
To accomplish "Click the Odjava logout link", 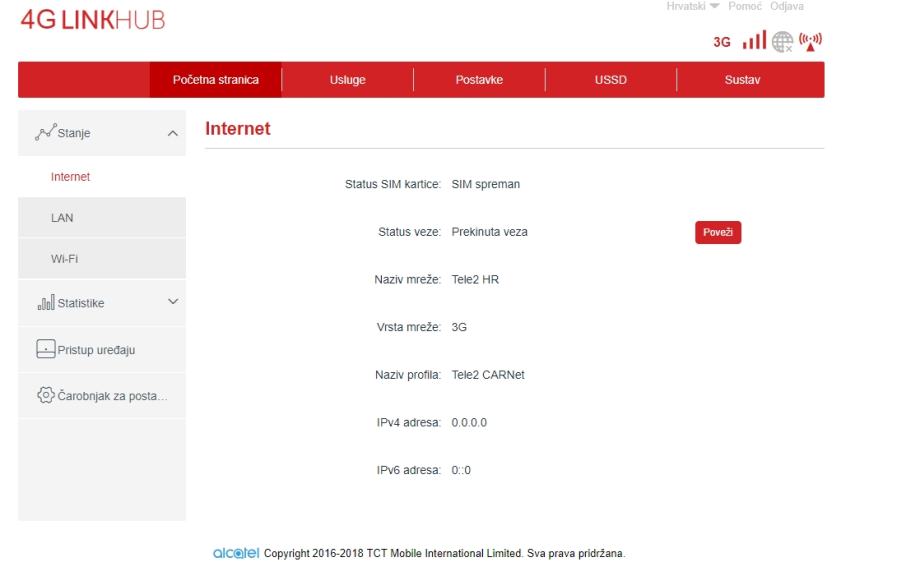I will tap(787, 6).
